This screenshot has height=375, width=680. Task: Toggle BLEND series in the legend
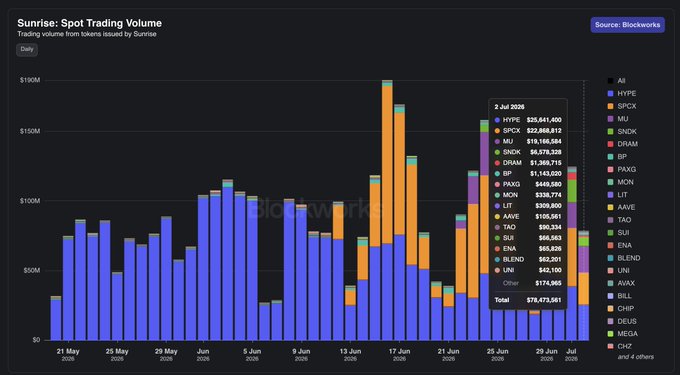point(624,258)
